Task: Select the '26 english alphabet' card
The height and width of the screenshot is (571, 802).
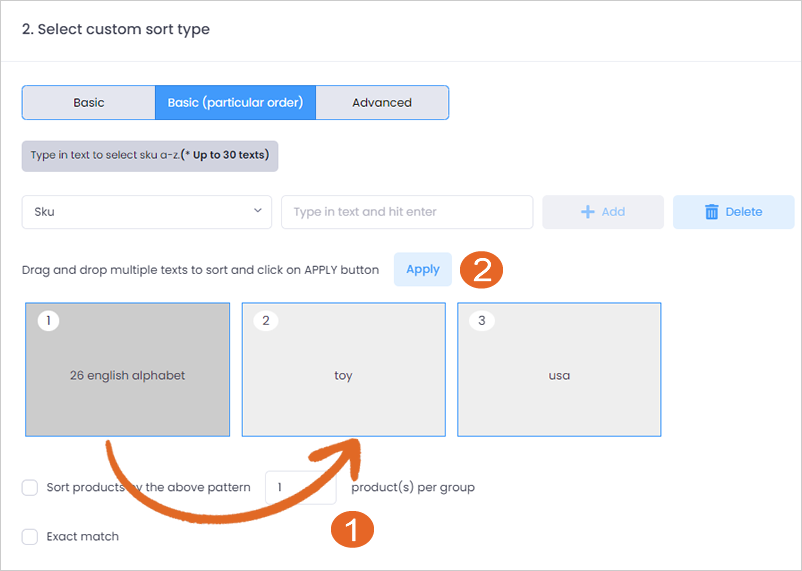Action: (x=127, y=369)
